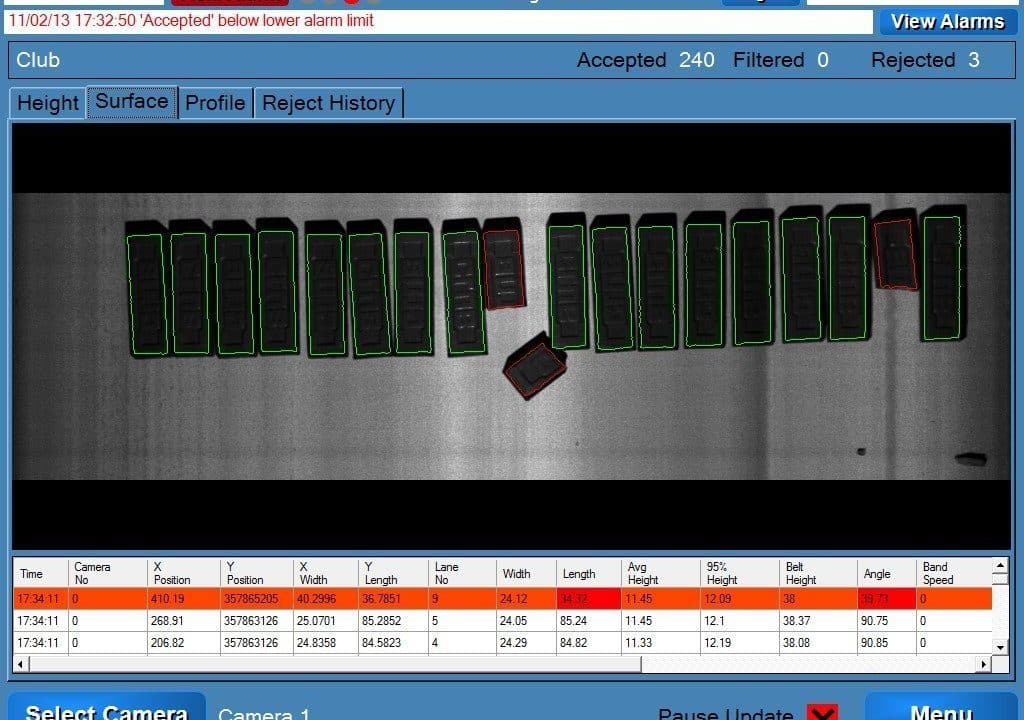Click the Avg Height column header

pyautogui.click(x=643, y=573)
